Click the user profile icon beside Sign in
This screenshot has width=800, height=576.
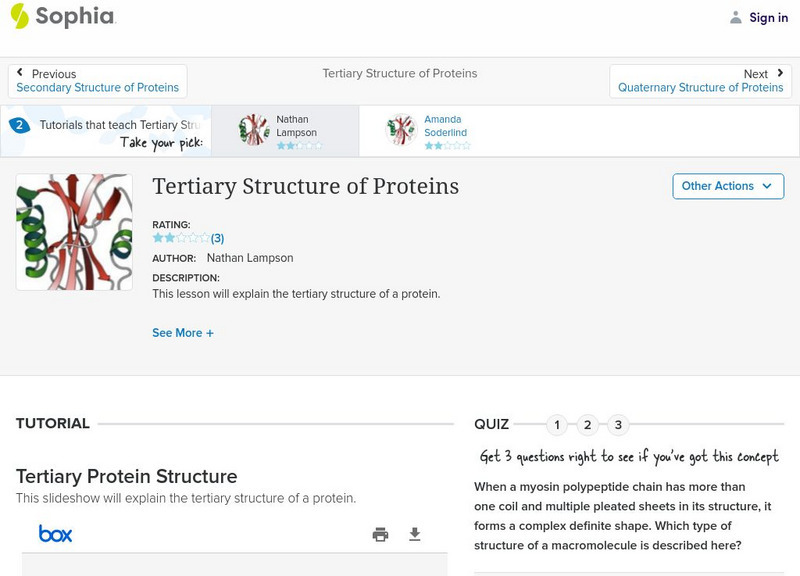pos(736,18)
